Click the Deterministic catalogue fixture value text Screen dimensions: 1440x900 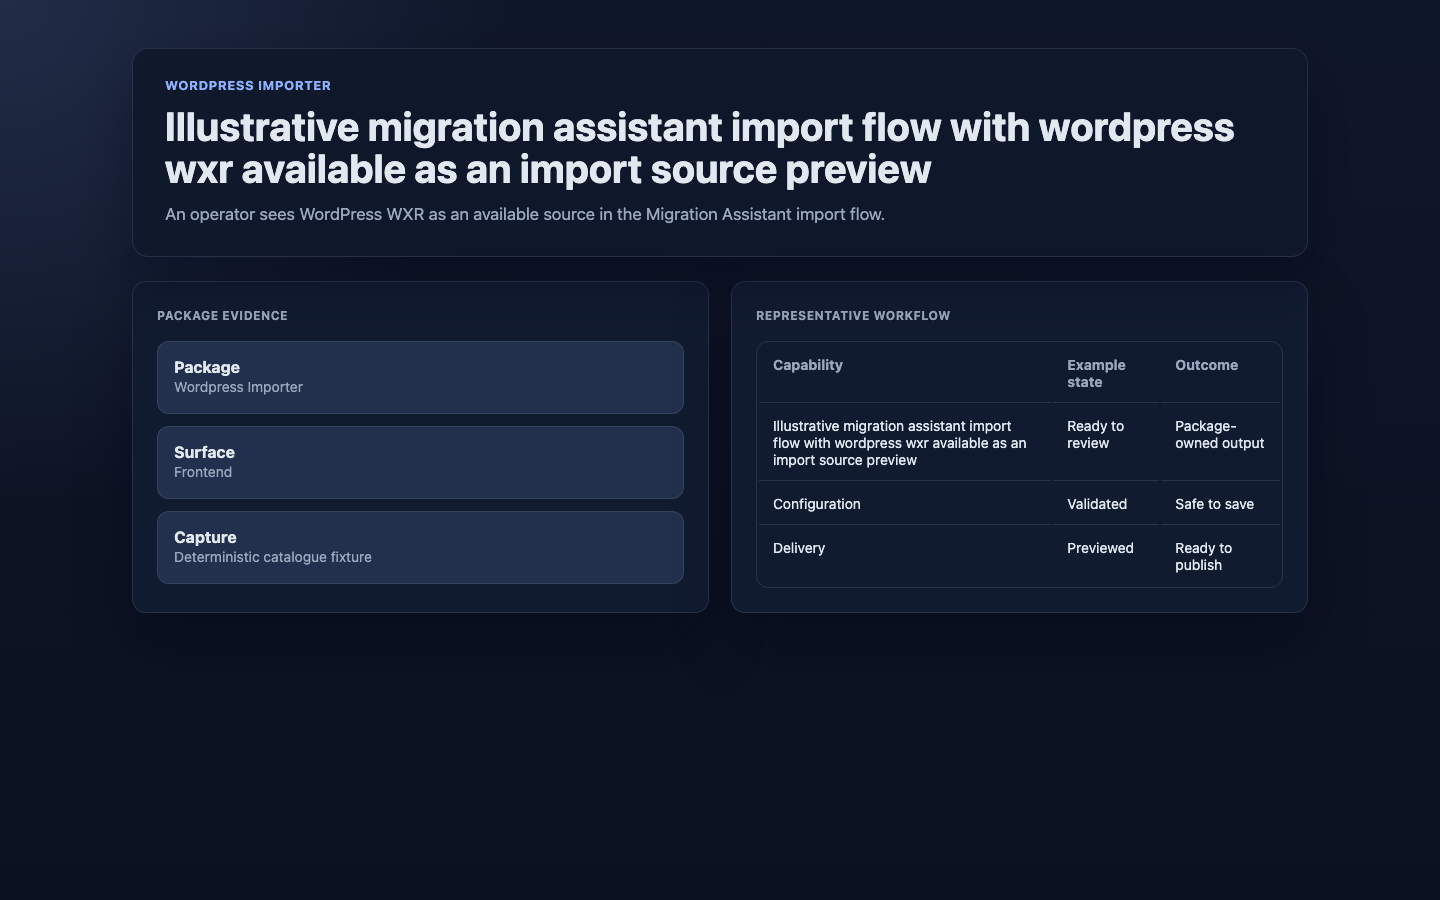pos(273,558)
